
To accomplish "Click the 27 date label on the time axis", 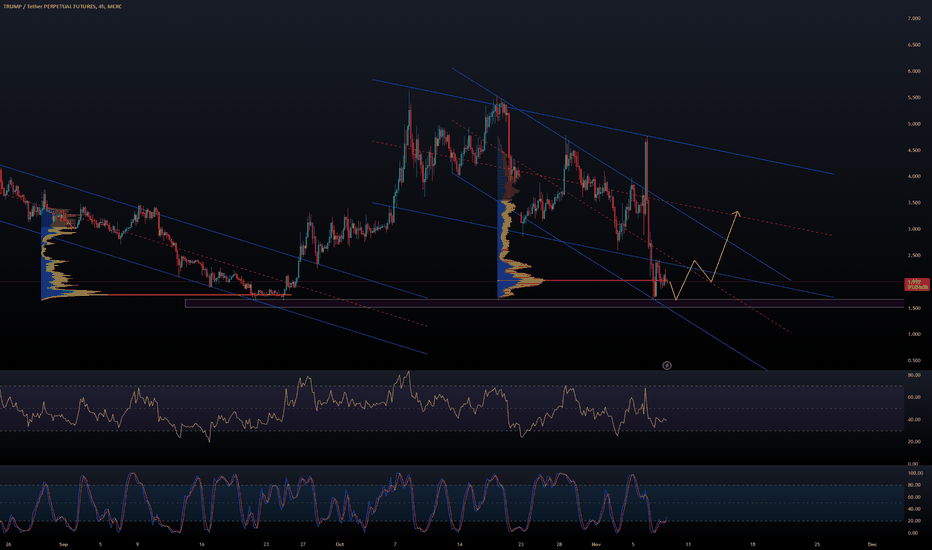I will coord(303,544).
